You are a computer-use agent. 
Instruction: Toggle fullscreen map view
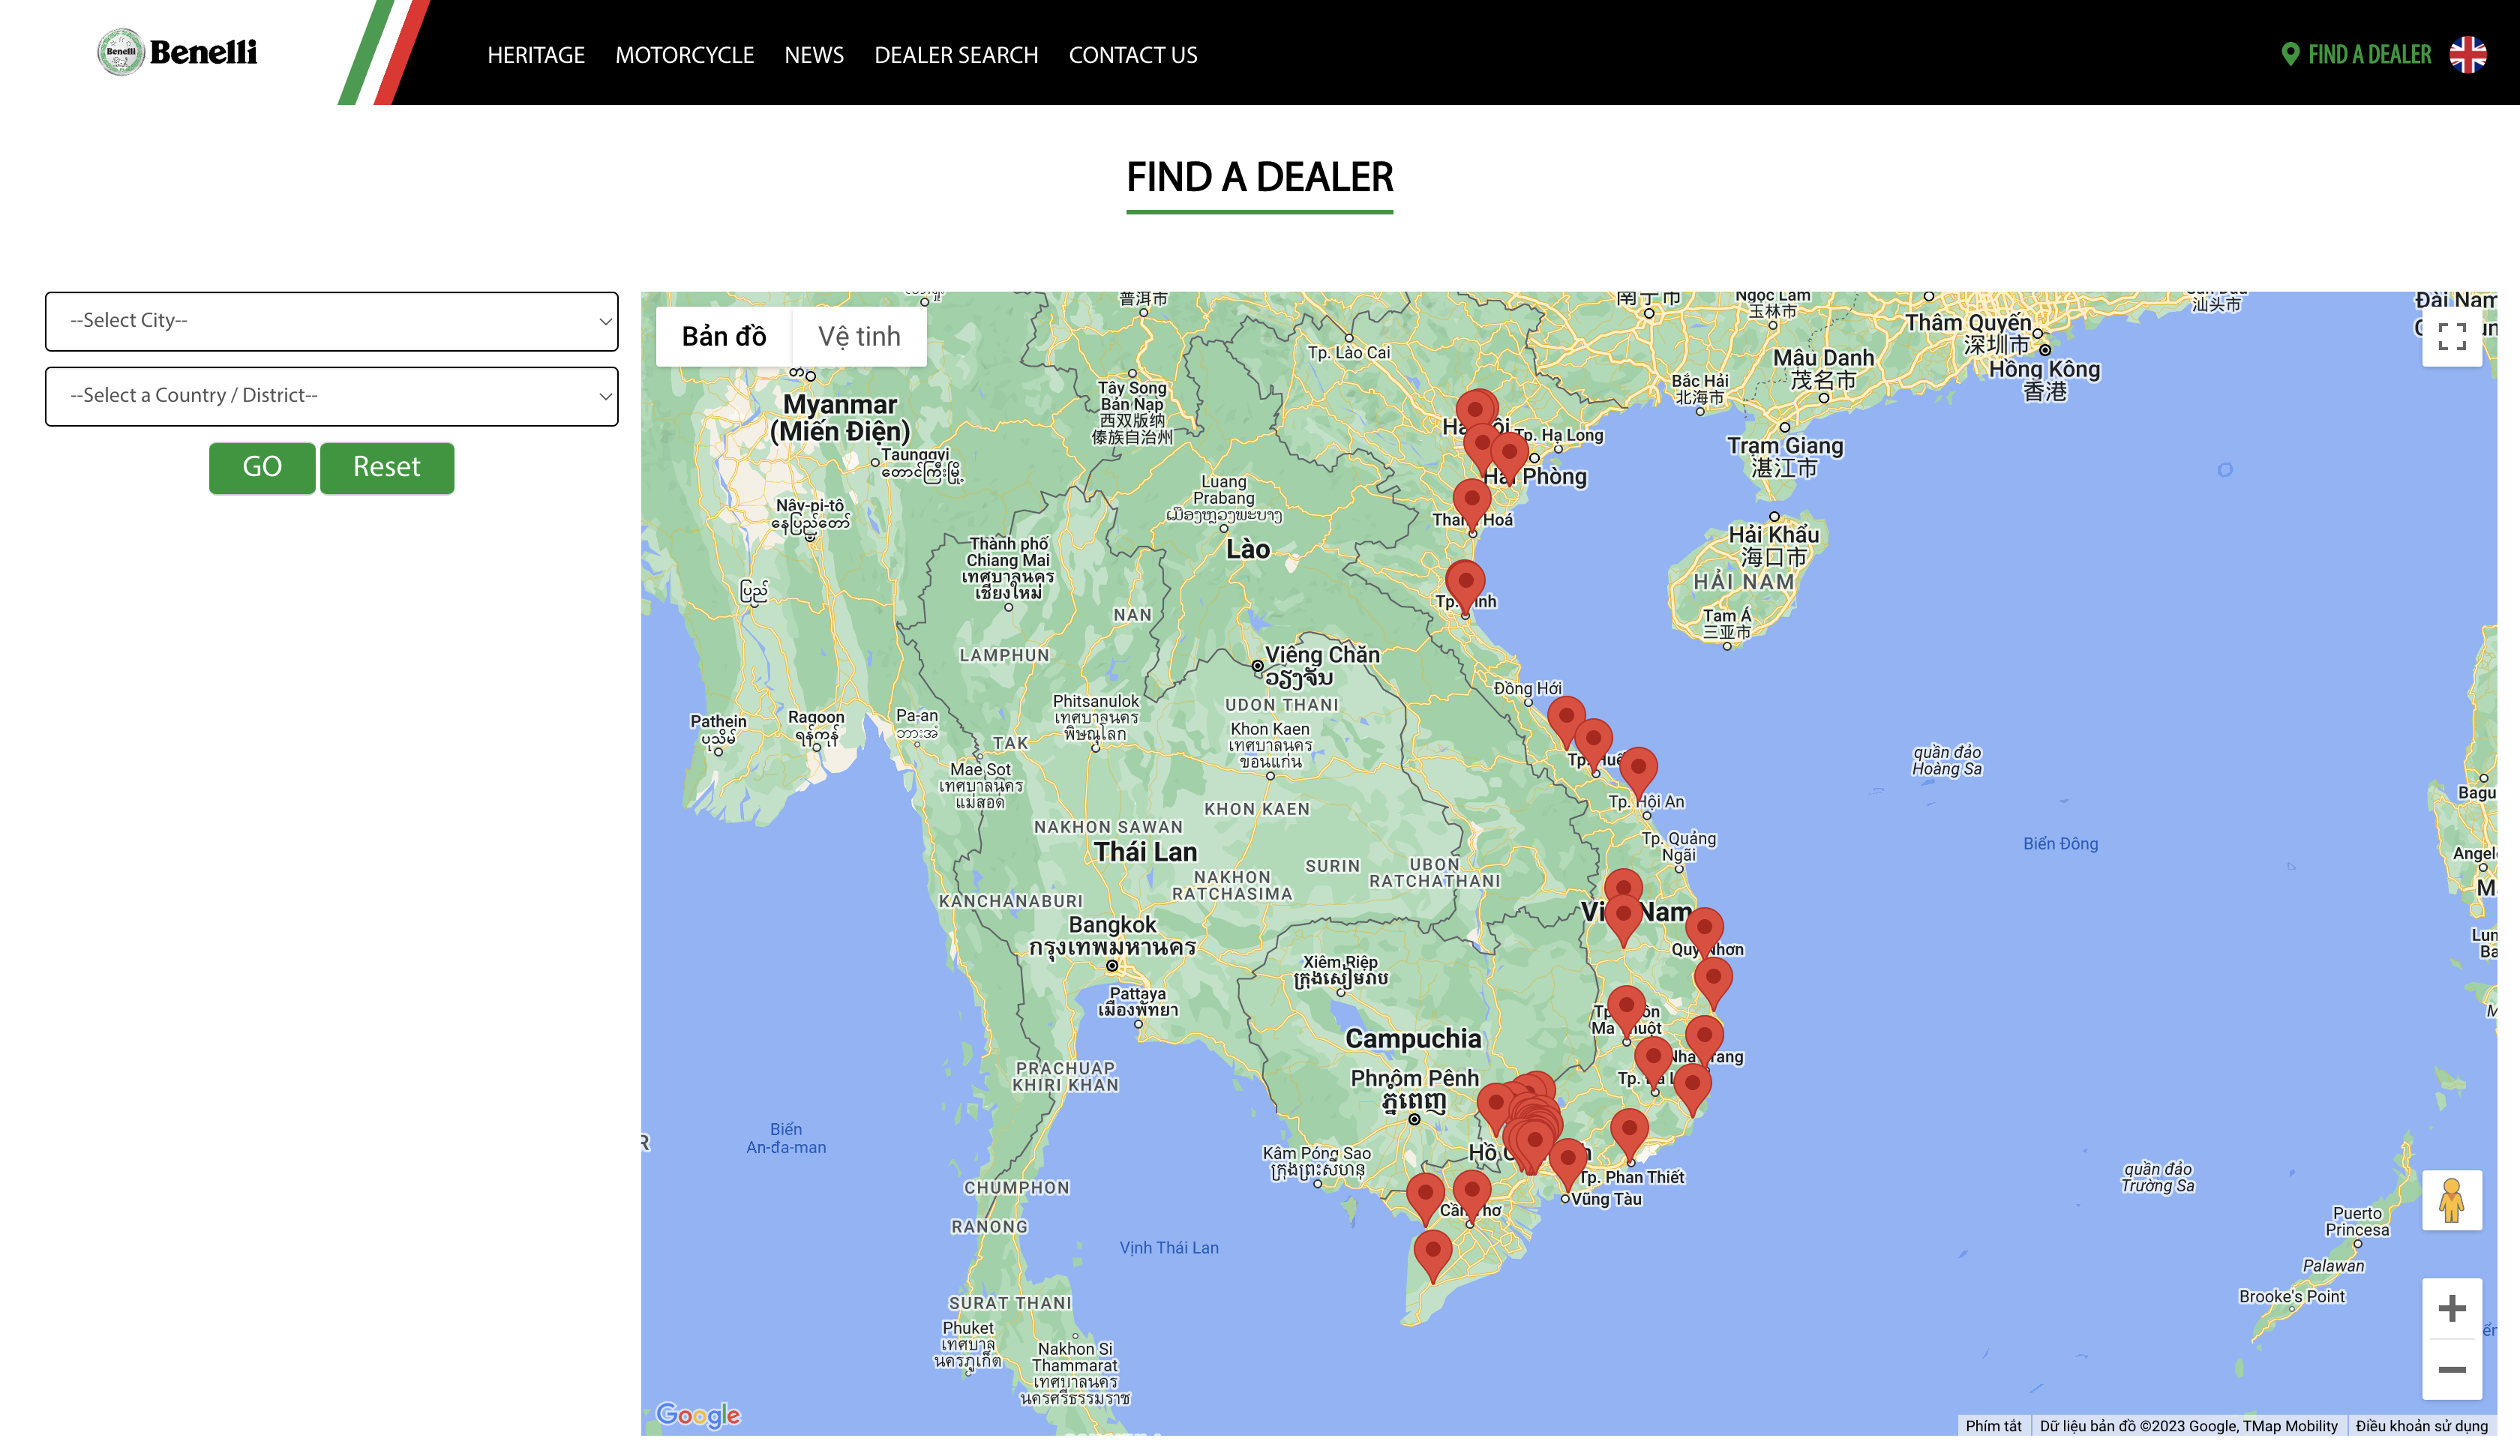tap(2451, 337)
